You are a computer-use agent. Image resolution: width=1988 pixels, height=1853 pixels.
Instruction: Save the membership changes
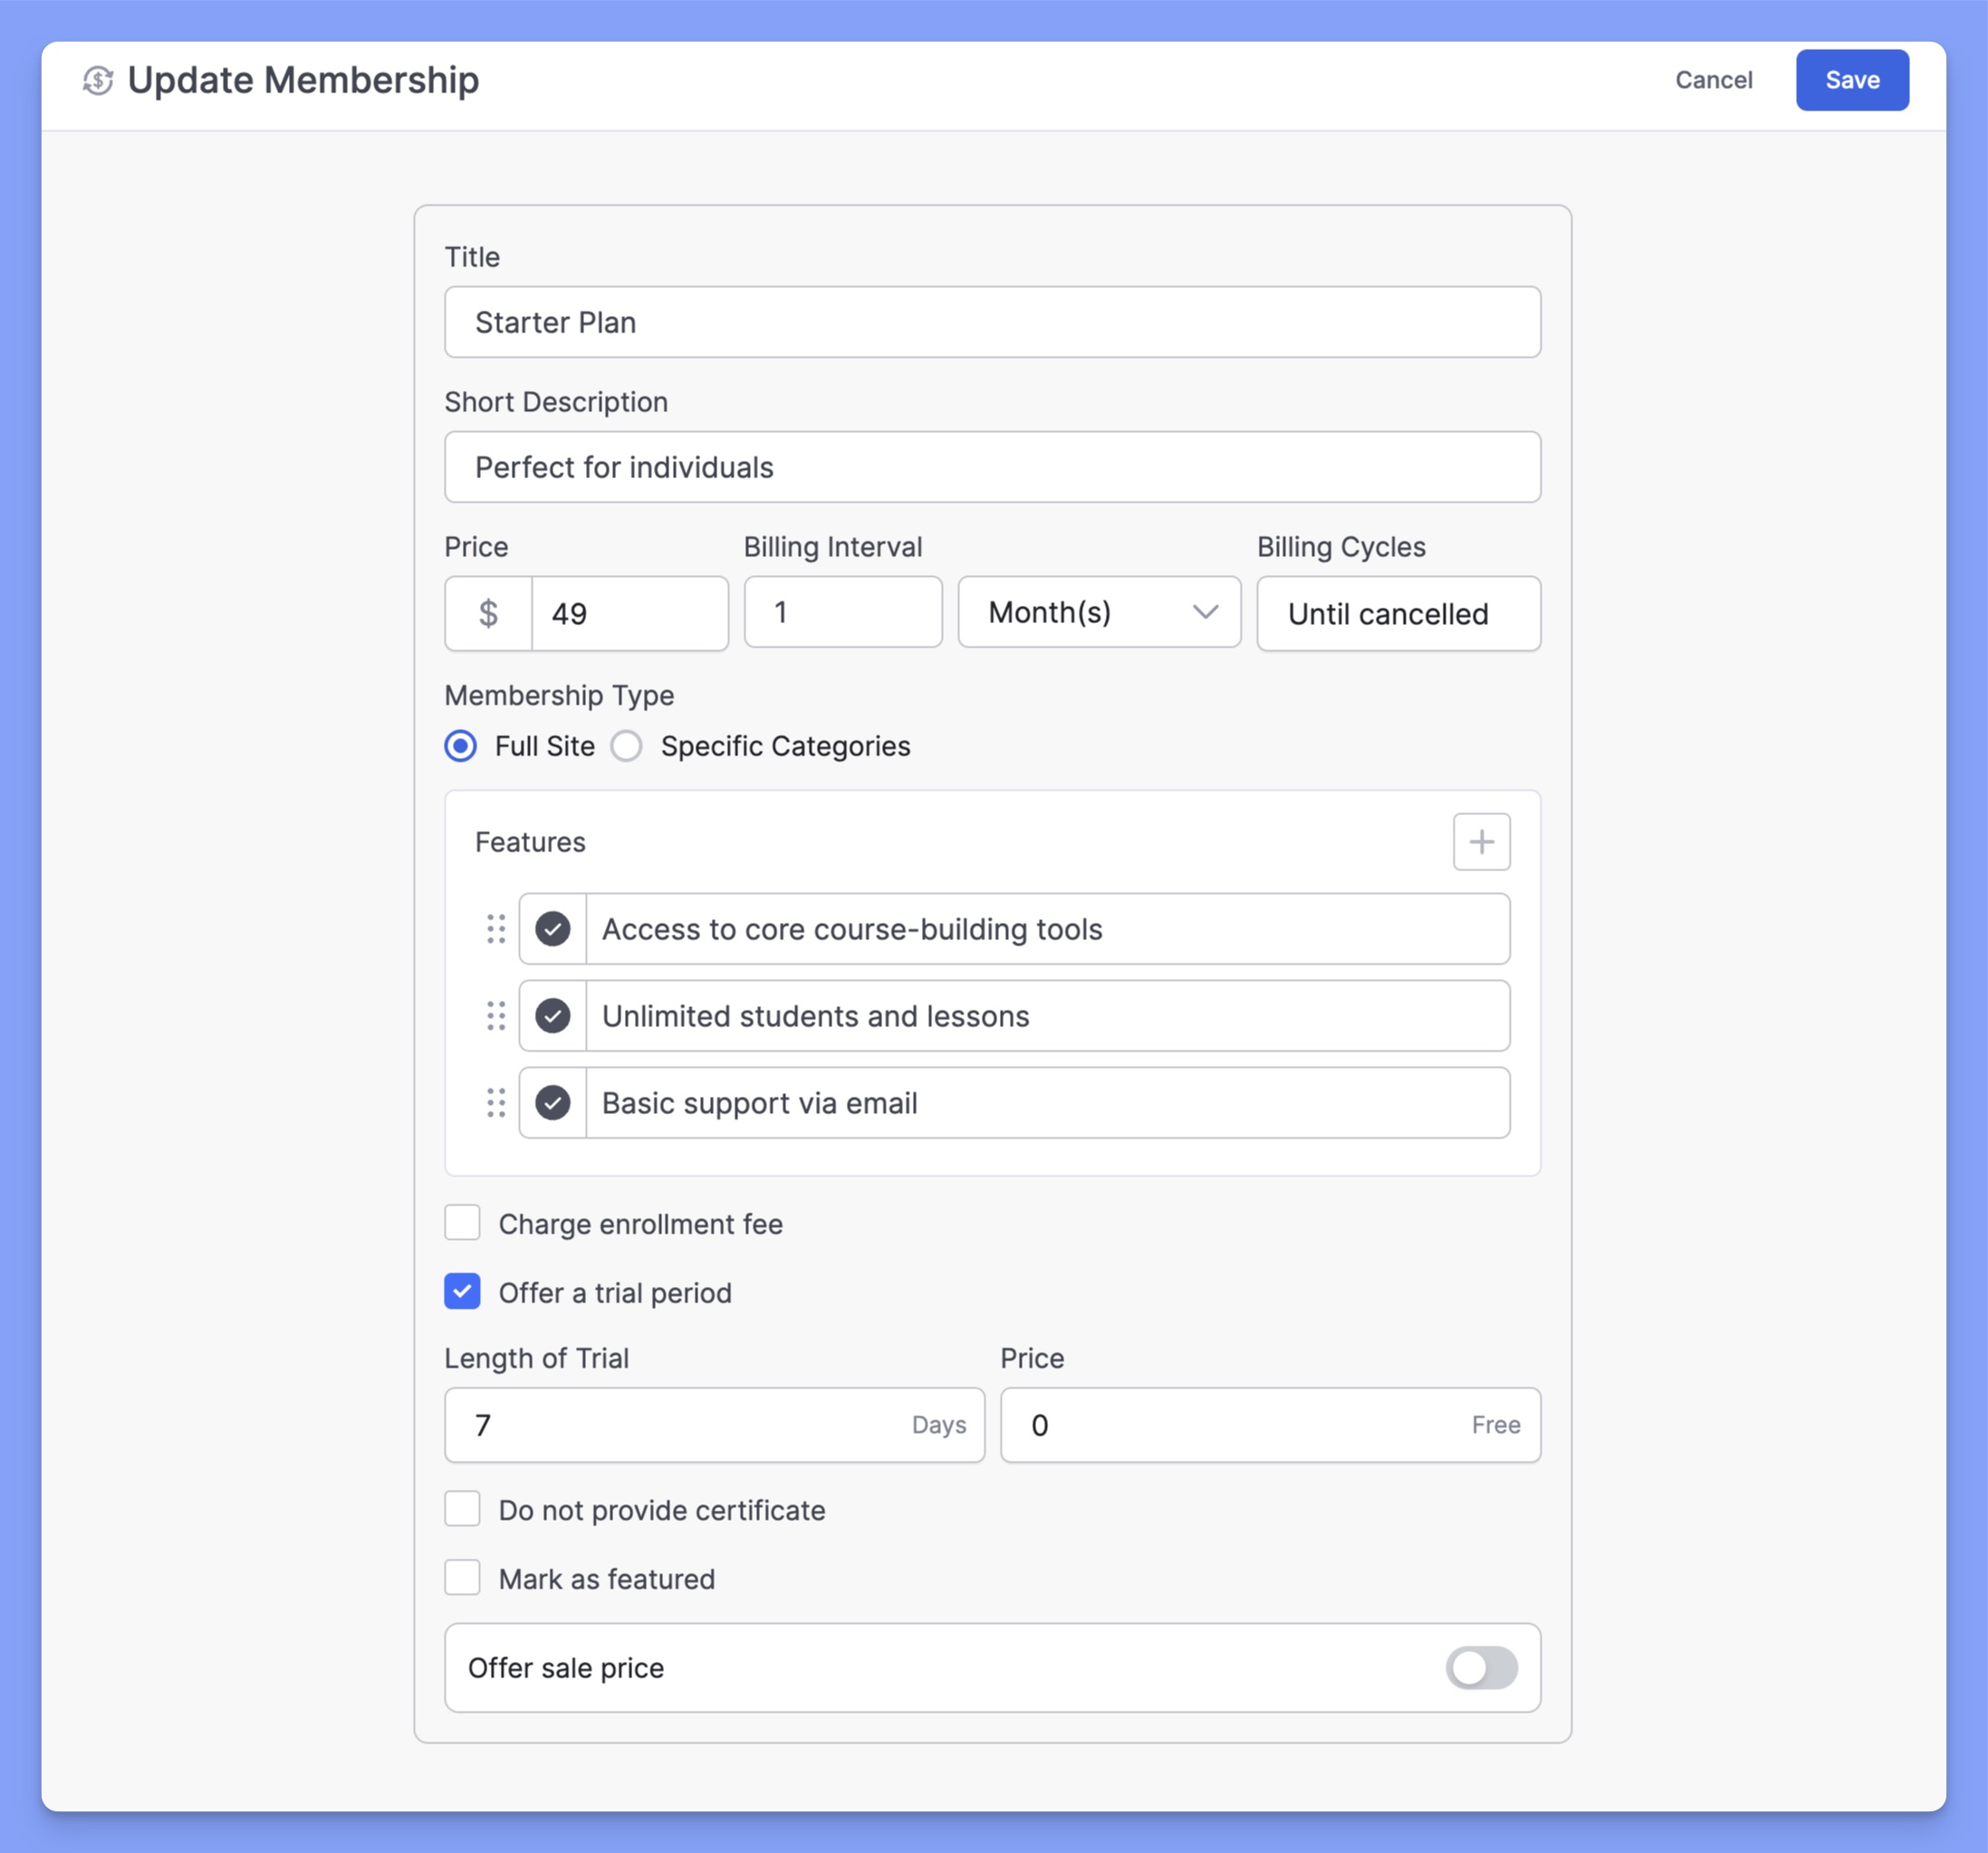point(1852,80)
